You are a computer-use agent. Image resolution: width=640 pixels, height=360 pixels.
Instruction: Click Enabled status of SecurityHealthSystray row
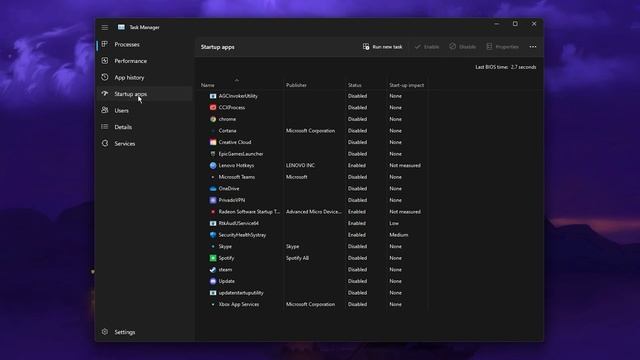tap(357, 235)
